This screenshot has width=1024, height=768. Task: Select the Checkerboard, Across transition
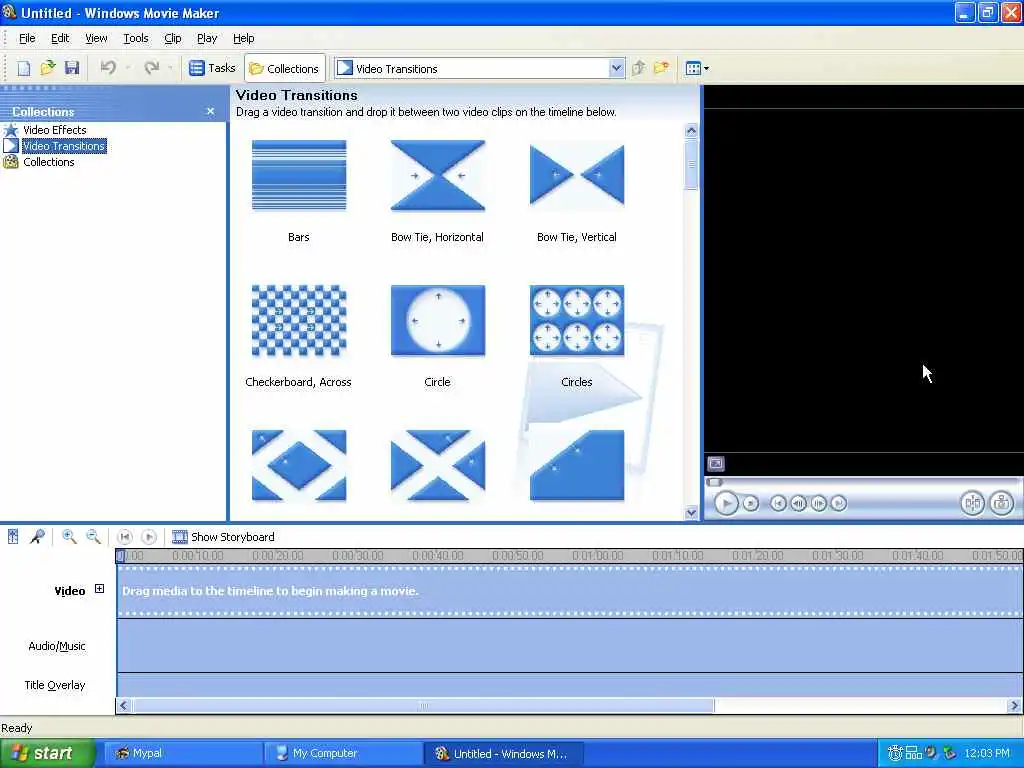pos(299,320)
